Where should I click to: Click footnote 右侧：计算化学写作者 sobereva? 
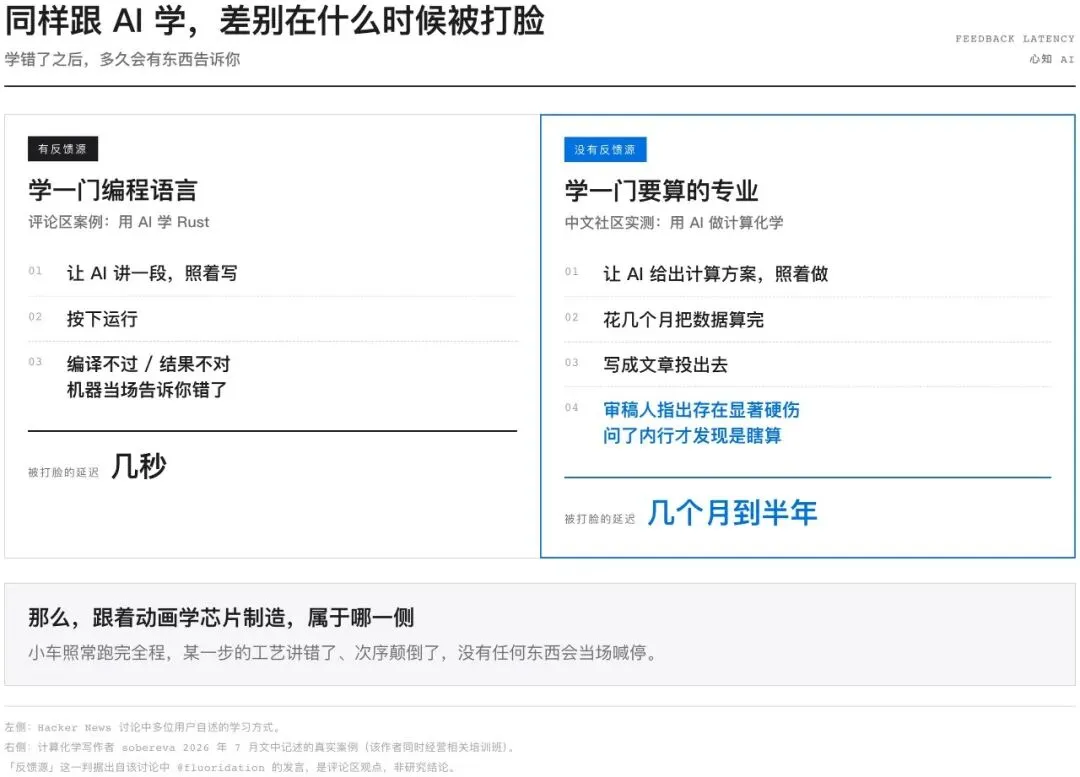[260, 747]
